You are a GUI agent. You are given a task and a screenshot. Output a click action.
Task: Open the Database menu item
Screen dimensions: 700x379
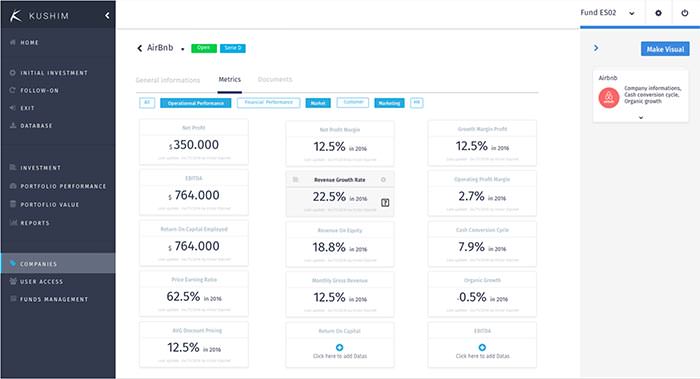tap(36, 126)
